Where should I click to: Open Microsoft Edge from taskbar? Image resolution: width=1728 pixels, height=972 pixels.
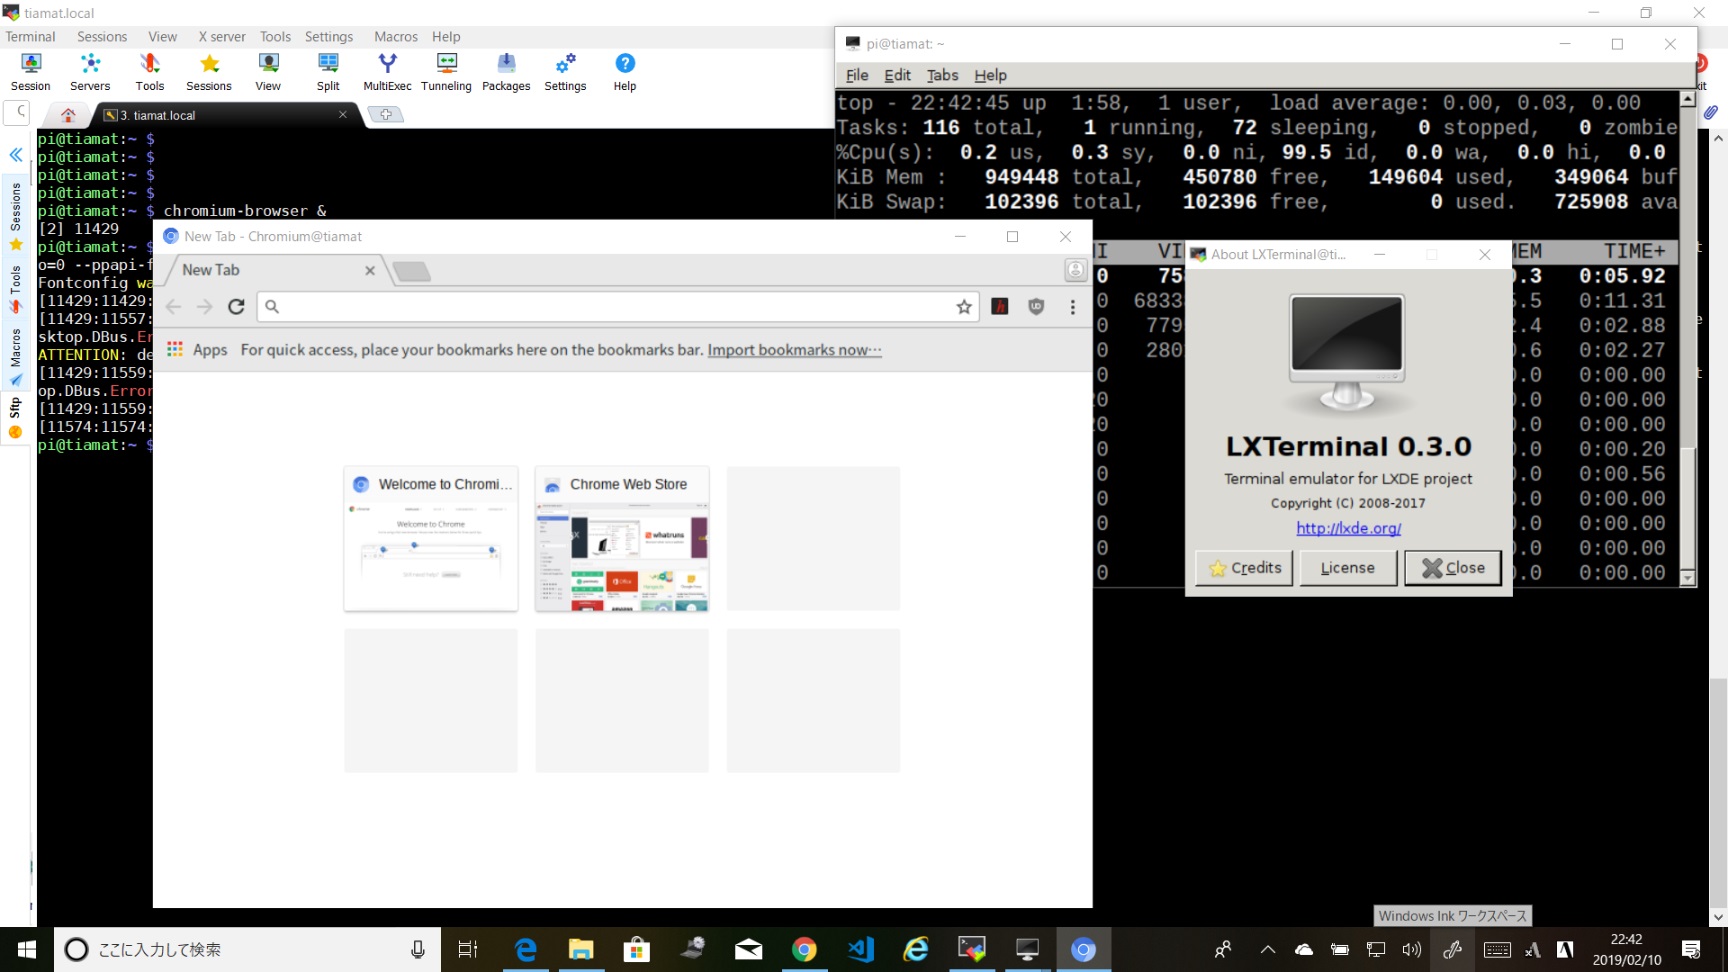point(525,949)
